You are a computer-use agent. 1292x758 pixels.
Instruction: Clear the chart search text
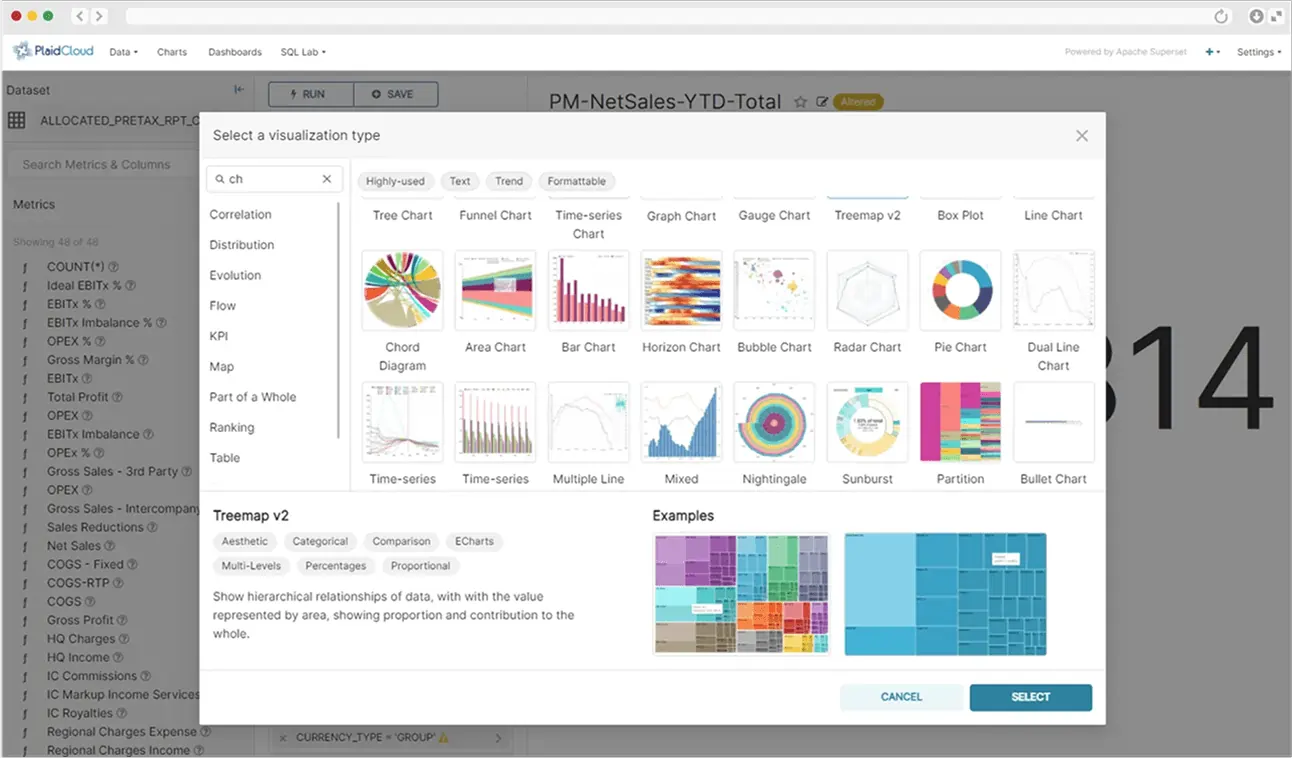tap(327, 179)
